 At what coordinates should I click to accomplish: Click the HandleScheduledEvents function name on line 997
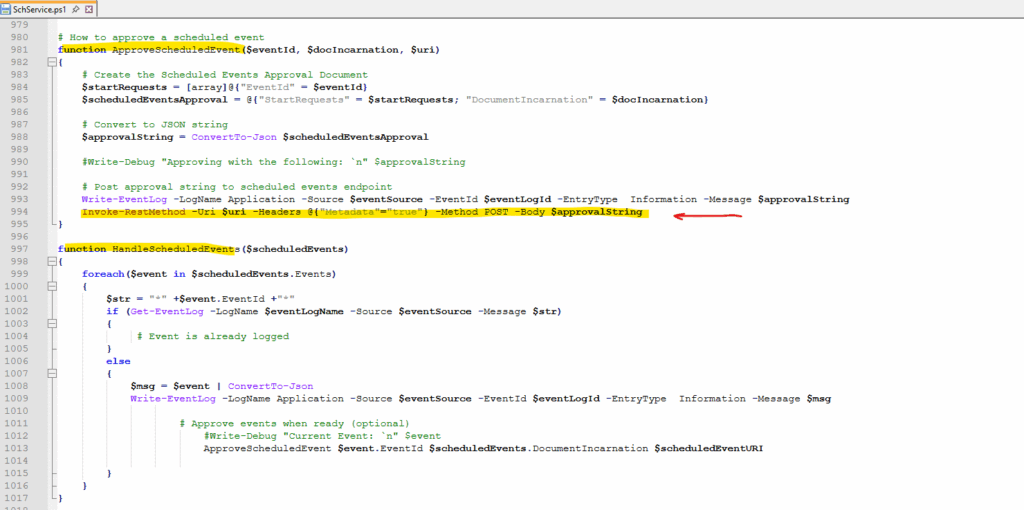(177, 249)
